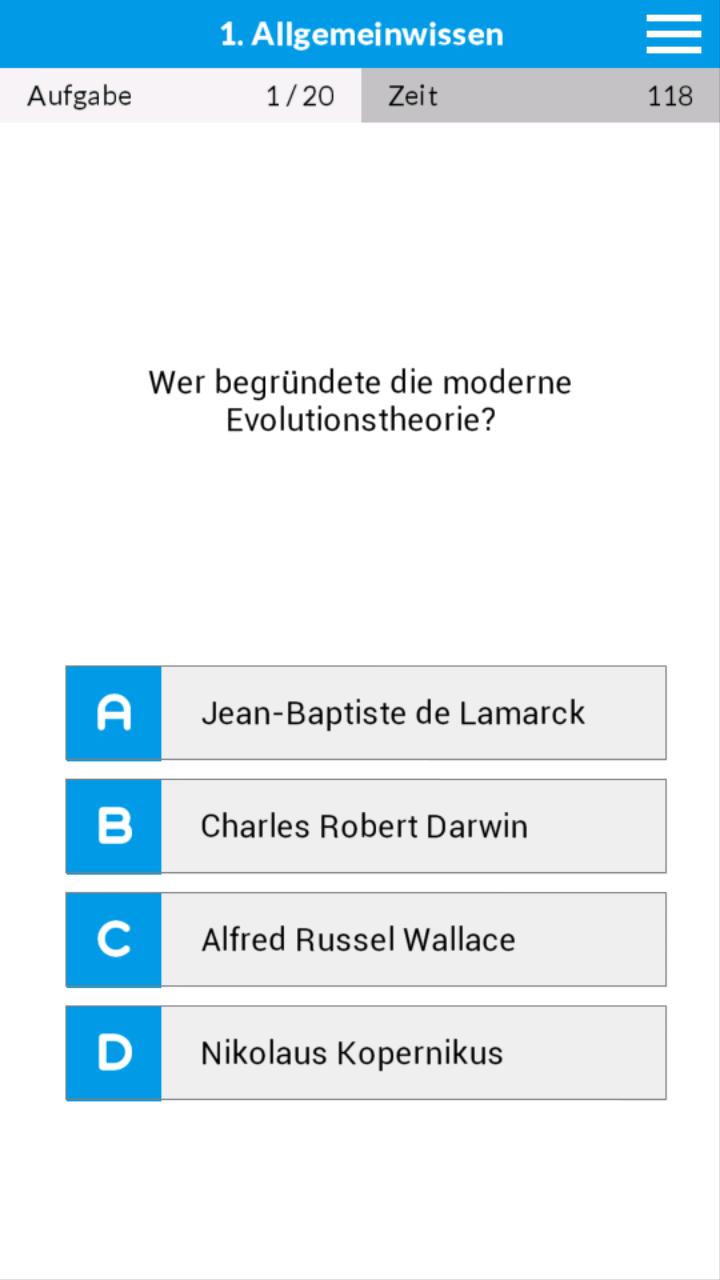Click the "1 / 20" progress counter
The height and width of the screenshot is (1280, 720).
coord(300,96)
